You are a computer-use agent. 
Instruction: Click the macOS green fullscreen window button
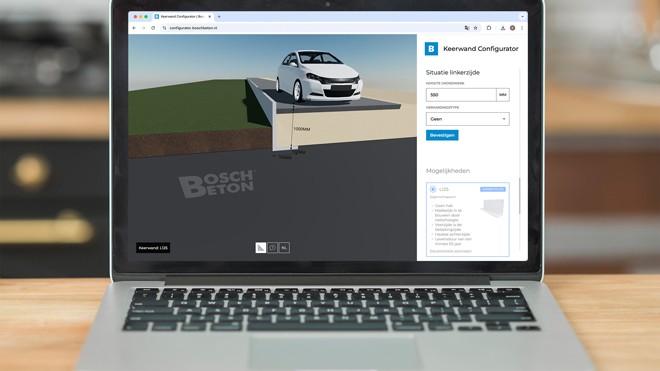pyautogui.click(x=146, y=16)
